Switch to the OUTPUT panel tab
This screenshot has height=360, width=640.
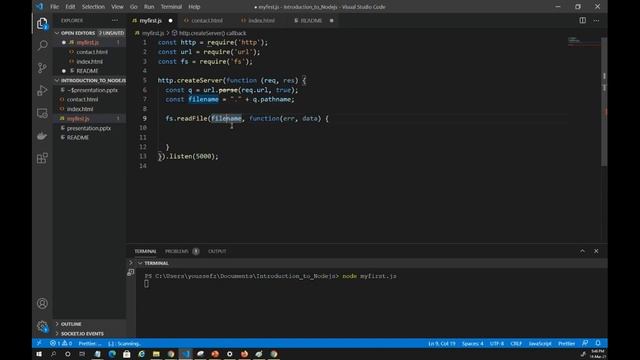coord(217,251)
